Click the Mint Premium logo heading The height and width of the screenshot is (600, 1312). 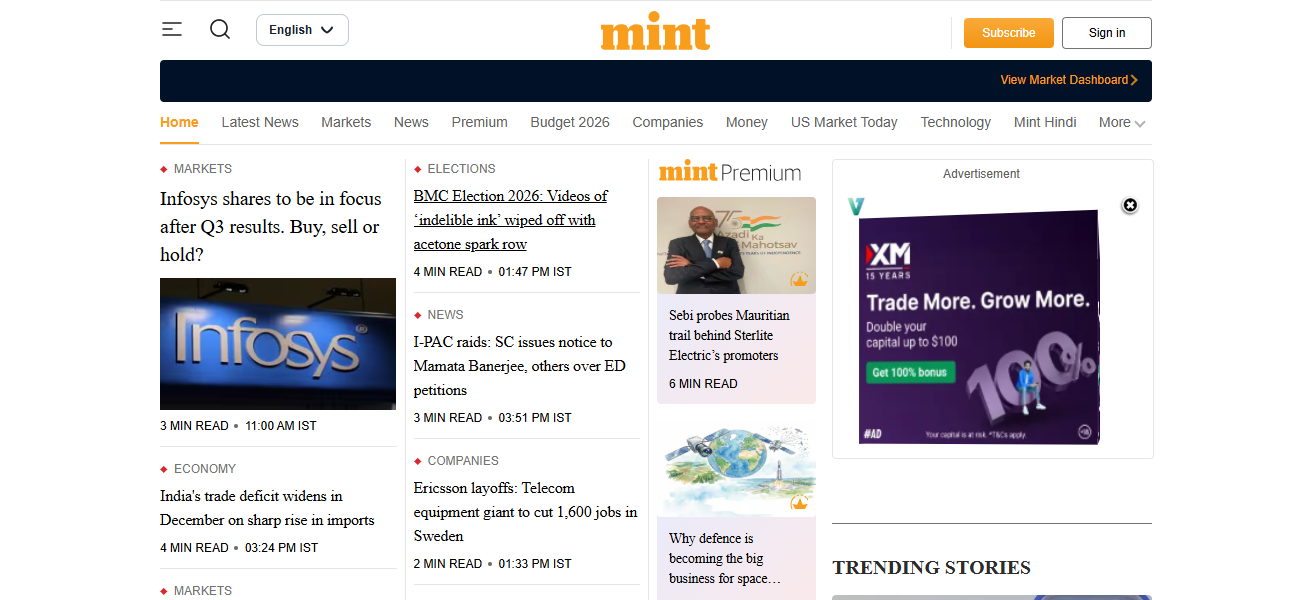pyautogui.click(x=730, y=172)
